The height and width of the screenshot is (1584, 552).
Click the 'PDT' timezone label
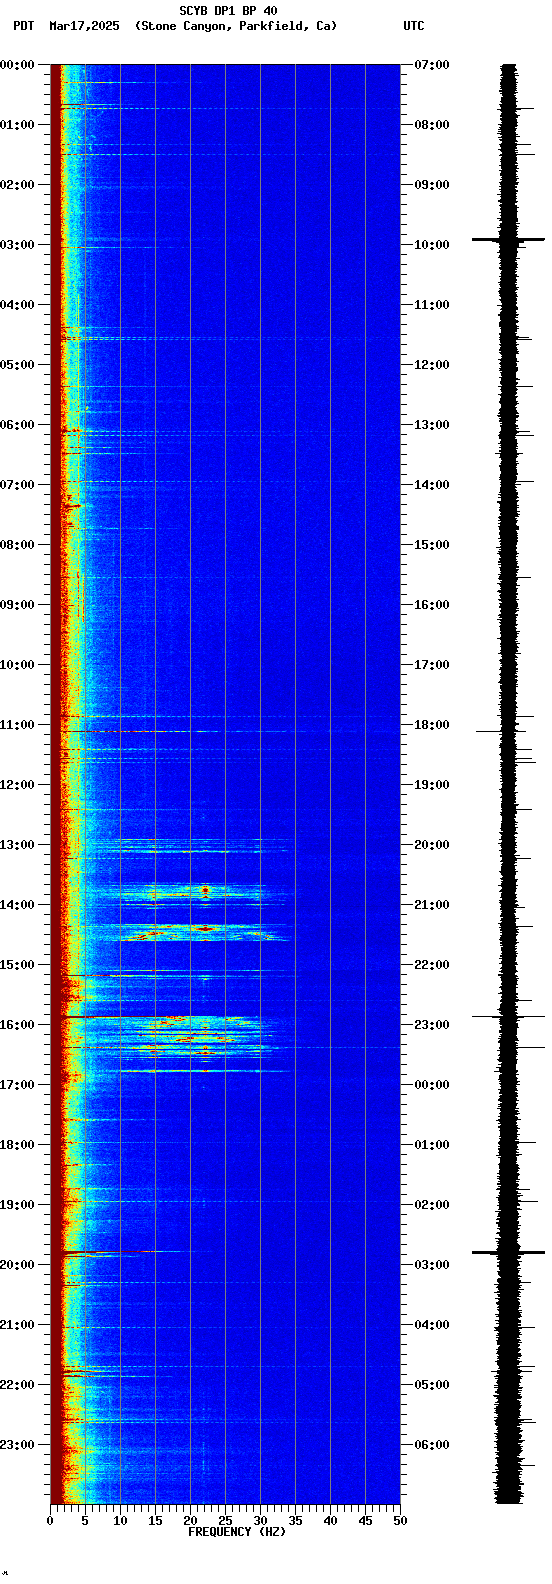pyautogui.click(x=23, y=26)
